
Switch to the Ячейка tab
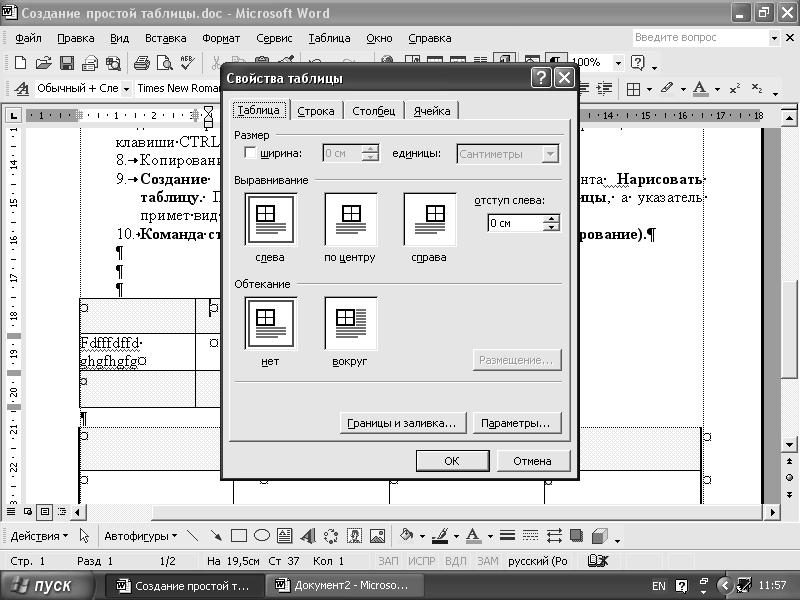pyautogui.click(x=432, y=111)
